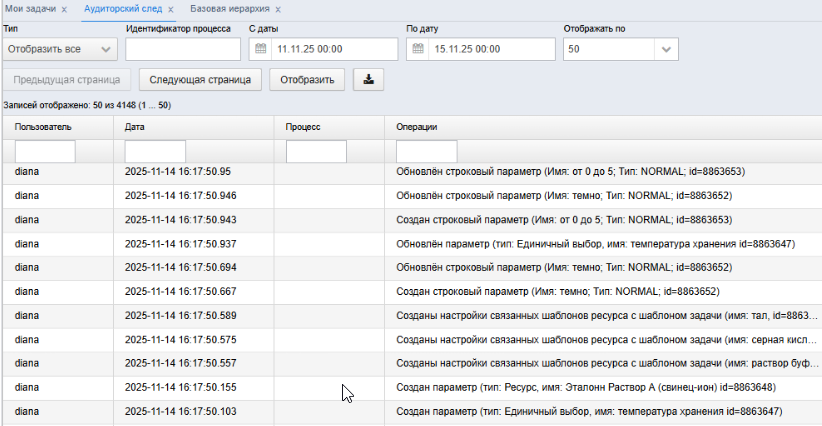
Task: Click 'Записей отображено: 50 из 4148' status text
Action: tap(87, 105)
